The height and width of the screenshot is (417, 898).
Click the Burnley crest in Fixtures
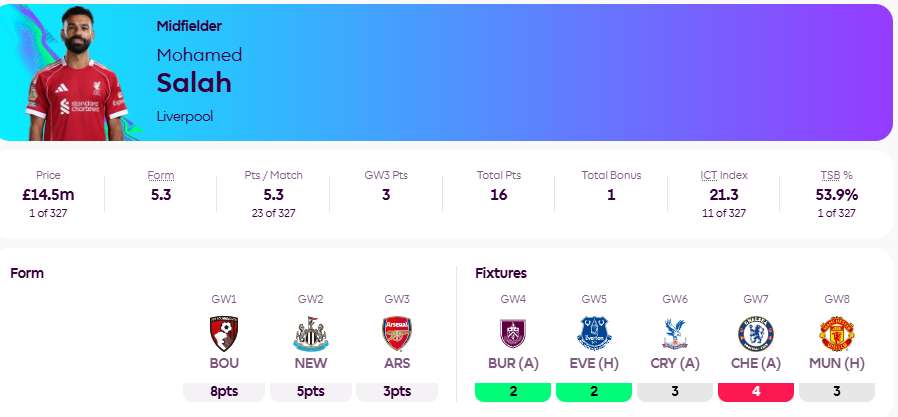click(513, 332)
